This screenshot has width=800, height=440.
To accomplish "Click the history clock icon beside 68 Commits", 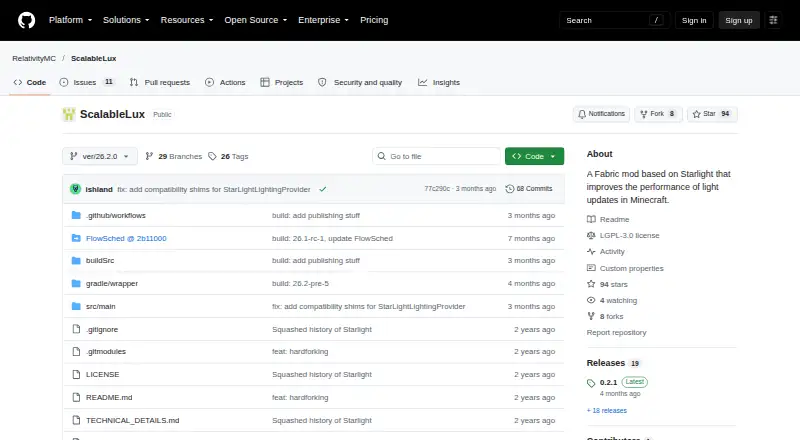I will 509,189.
